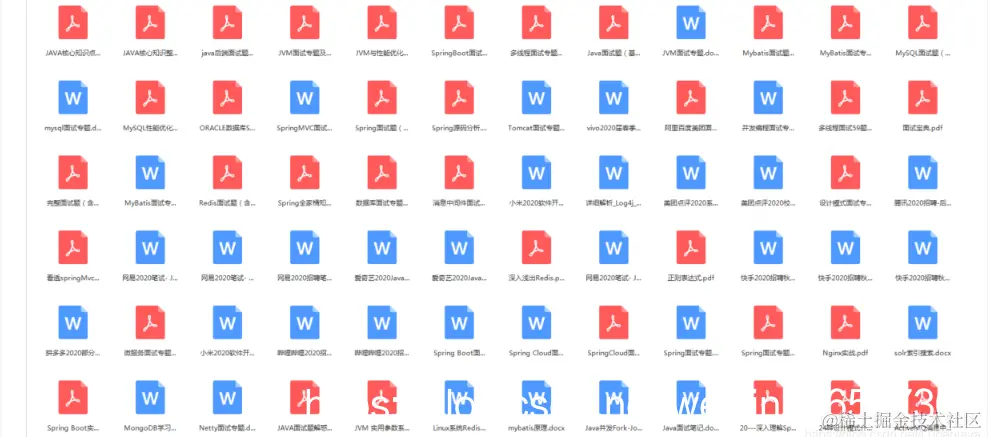This screenshot has height=437, width=988.
Task: Click the 'Redis面试题（含' PDF icon
Action: tap(227, 172)
